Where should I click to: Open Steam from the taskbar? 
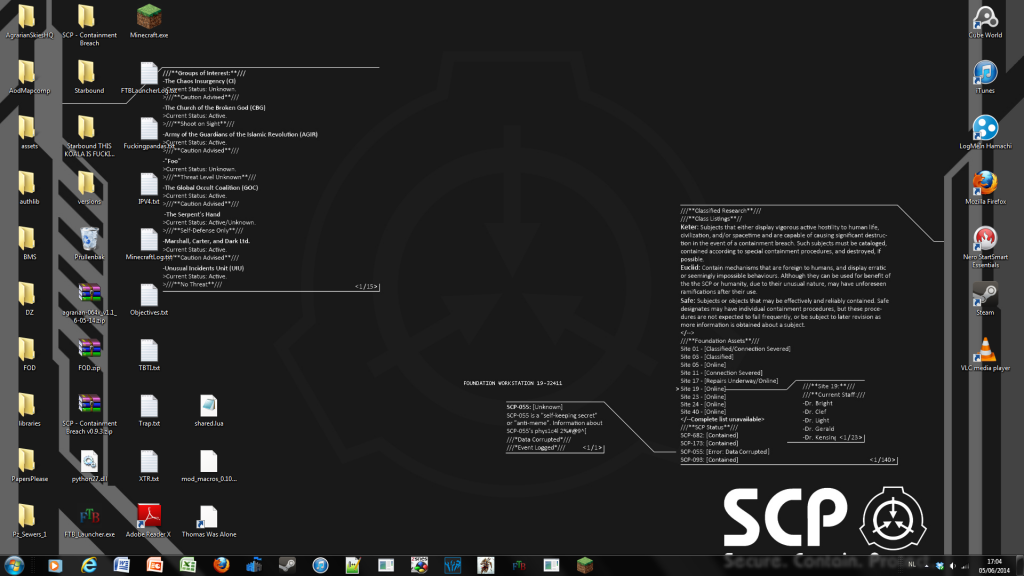click(287, 566)
